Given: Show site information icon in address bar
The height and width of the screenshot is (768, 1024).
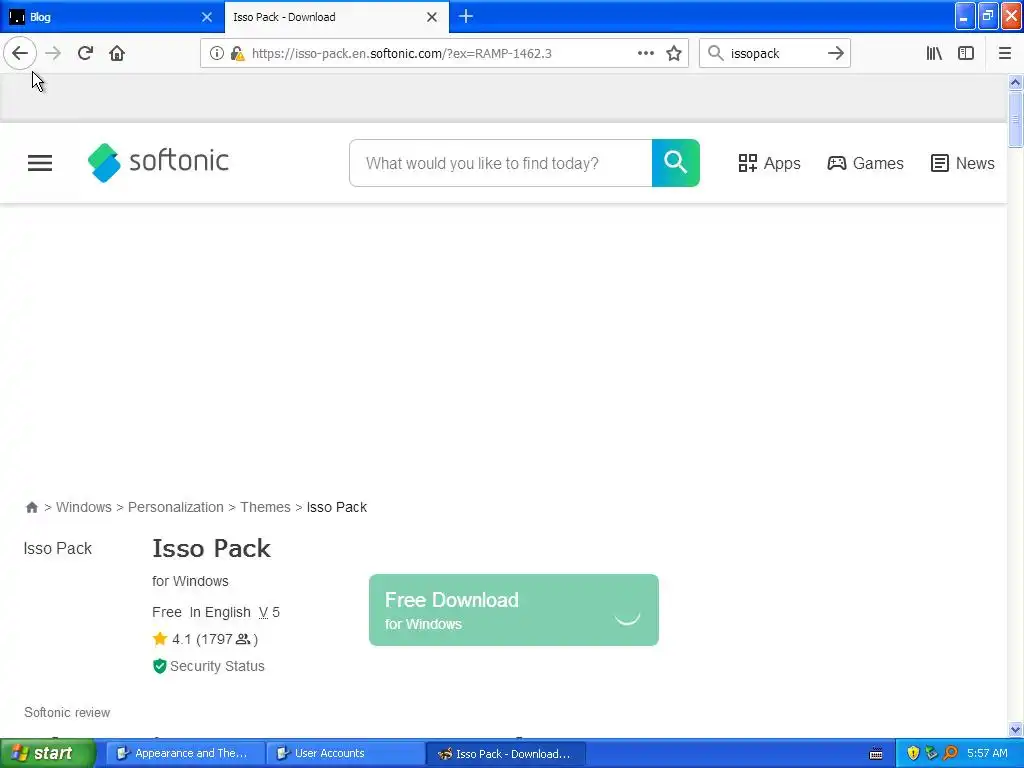Looking at the screenshot, I should coord(217,54).
